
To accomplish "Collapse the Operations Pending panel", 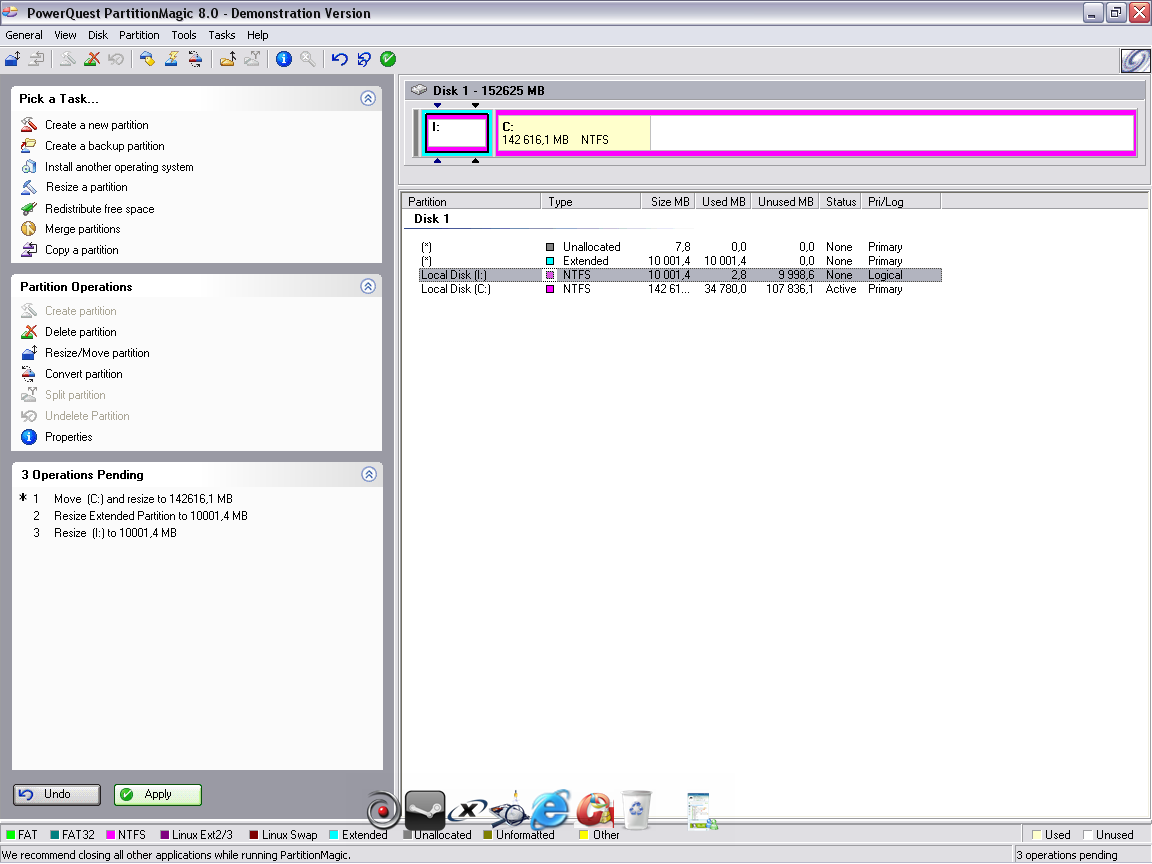I will (x=369, y=475).
